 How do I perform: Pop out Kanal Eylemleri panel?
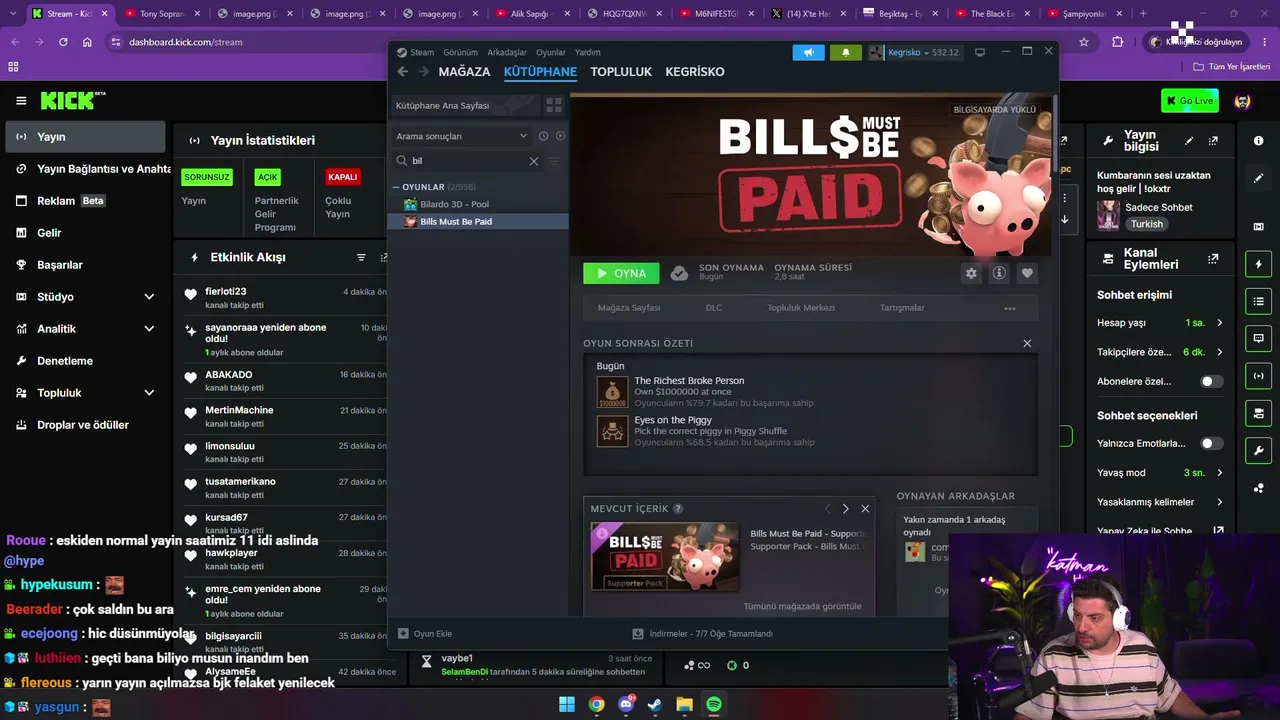[x=1213, y=258]
